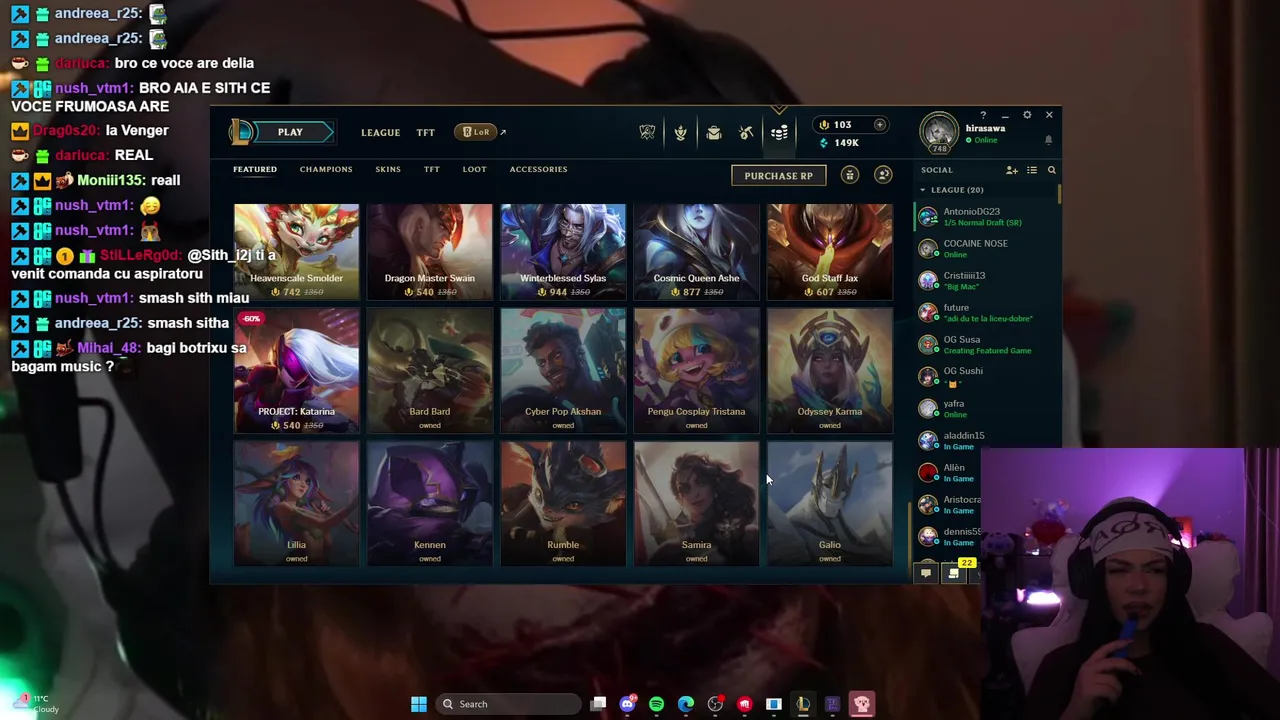Click the plus icon to add RP
Screen dimensions: 1280x720
(x=879, y=125)
